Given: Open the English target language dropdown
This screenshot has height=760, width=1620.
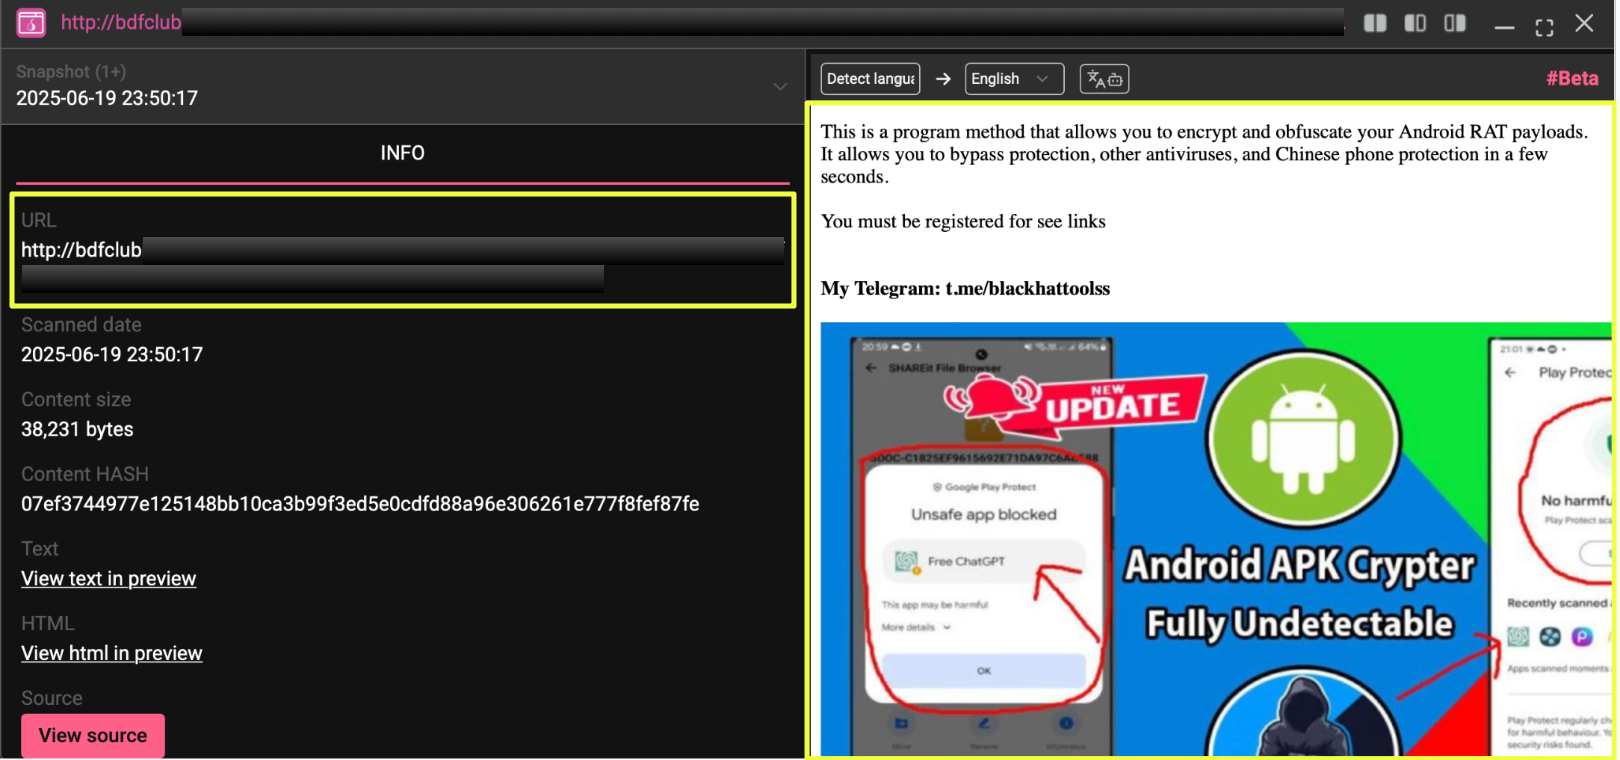Looking at the screenshot, I should (1013, 79).
